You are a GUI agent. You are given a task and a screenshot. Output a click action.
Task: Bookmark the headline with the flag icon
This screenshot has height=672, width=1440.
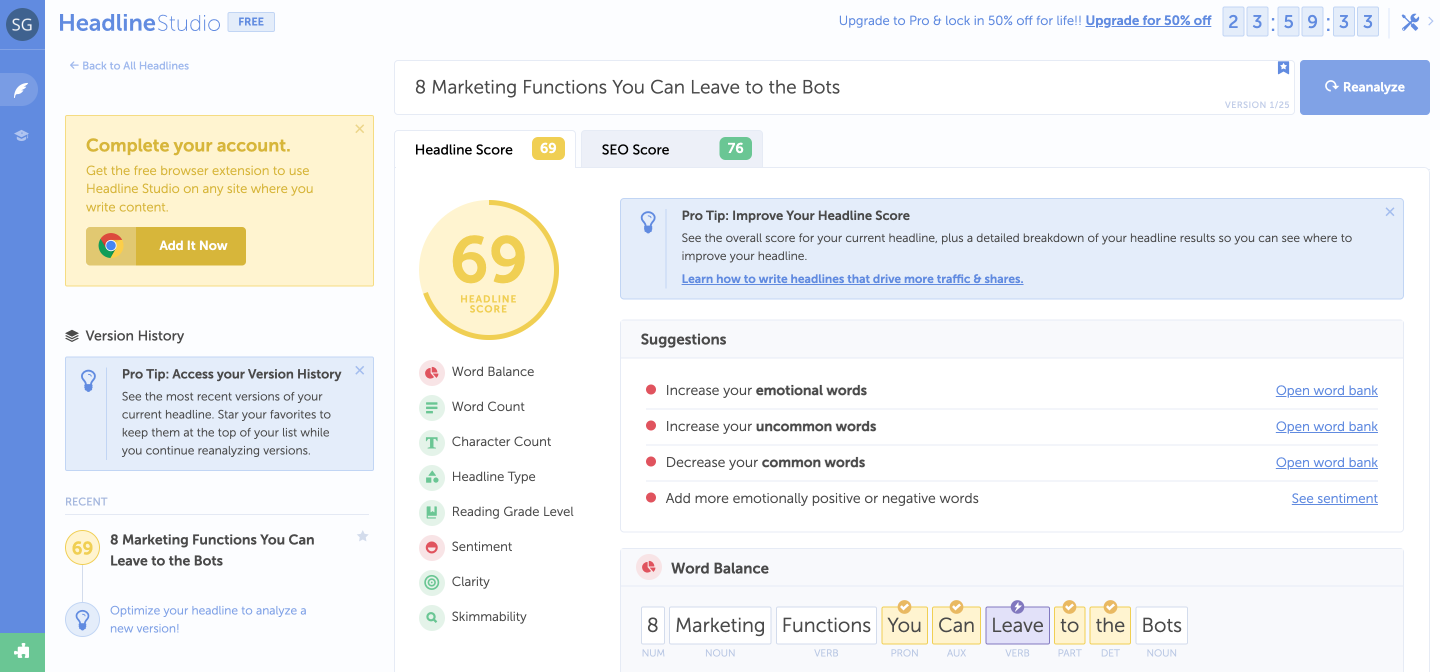(1283, 68)
